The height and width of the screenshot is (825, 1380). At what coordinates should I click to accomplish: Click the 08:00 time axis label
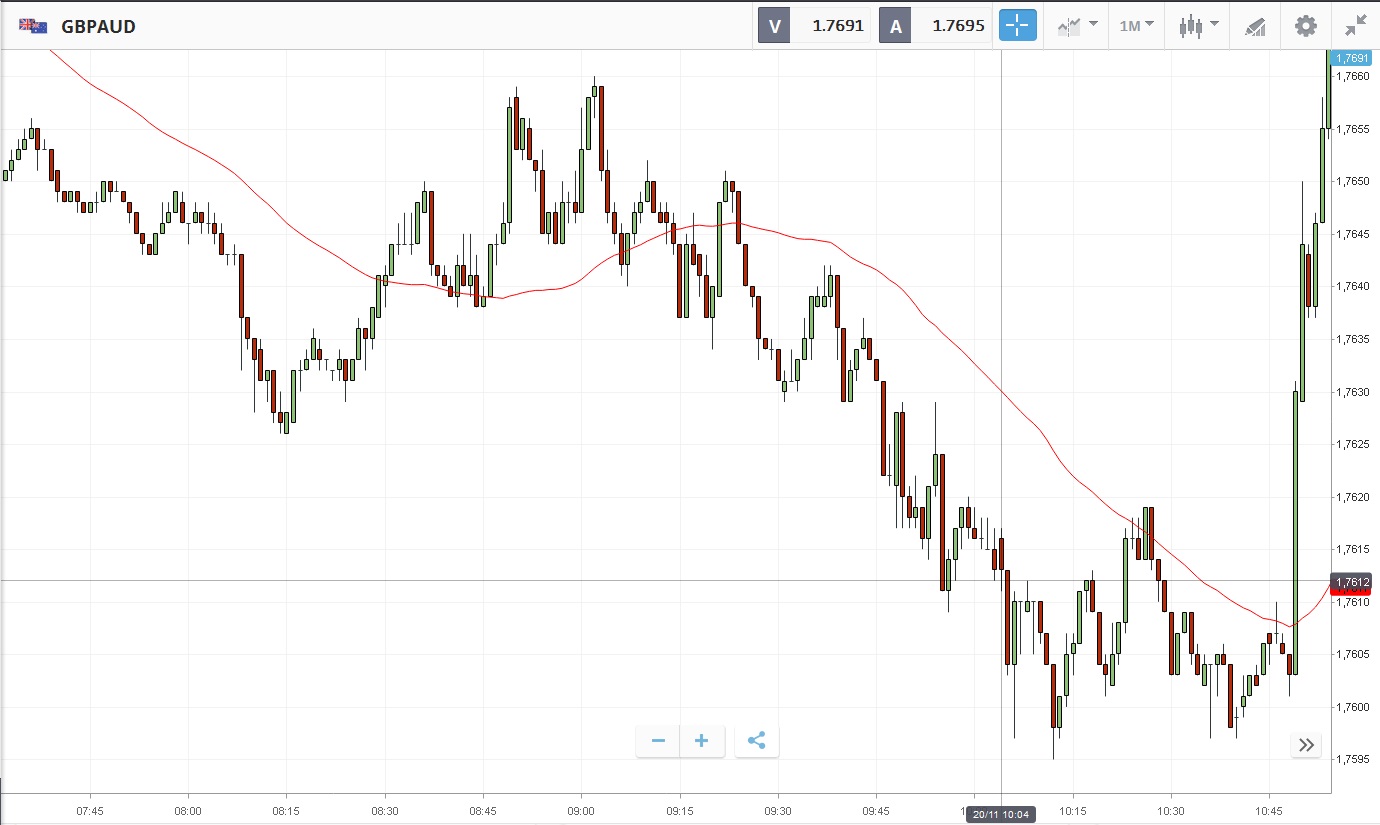pyautogui.click(x=188, y=811)
